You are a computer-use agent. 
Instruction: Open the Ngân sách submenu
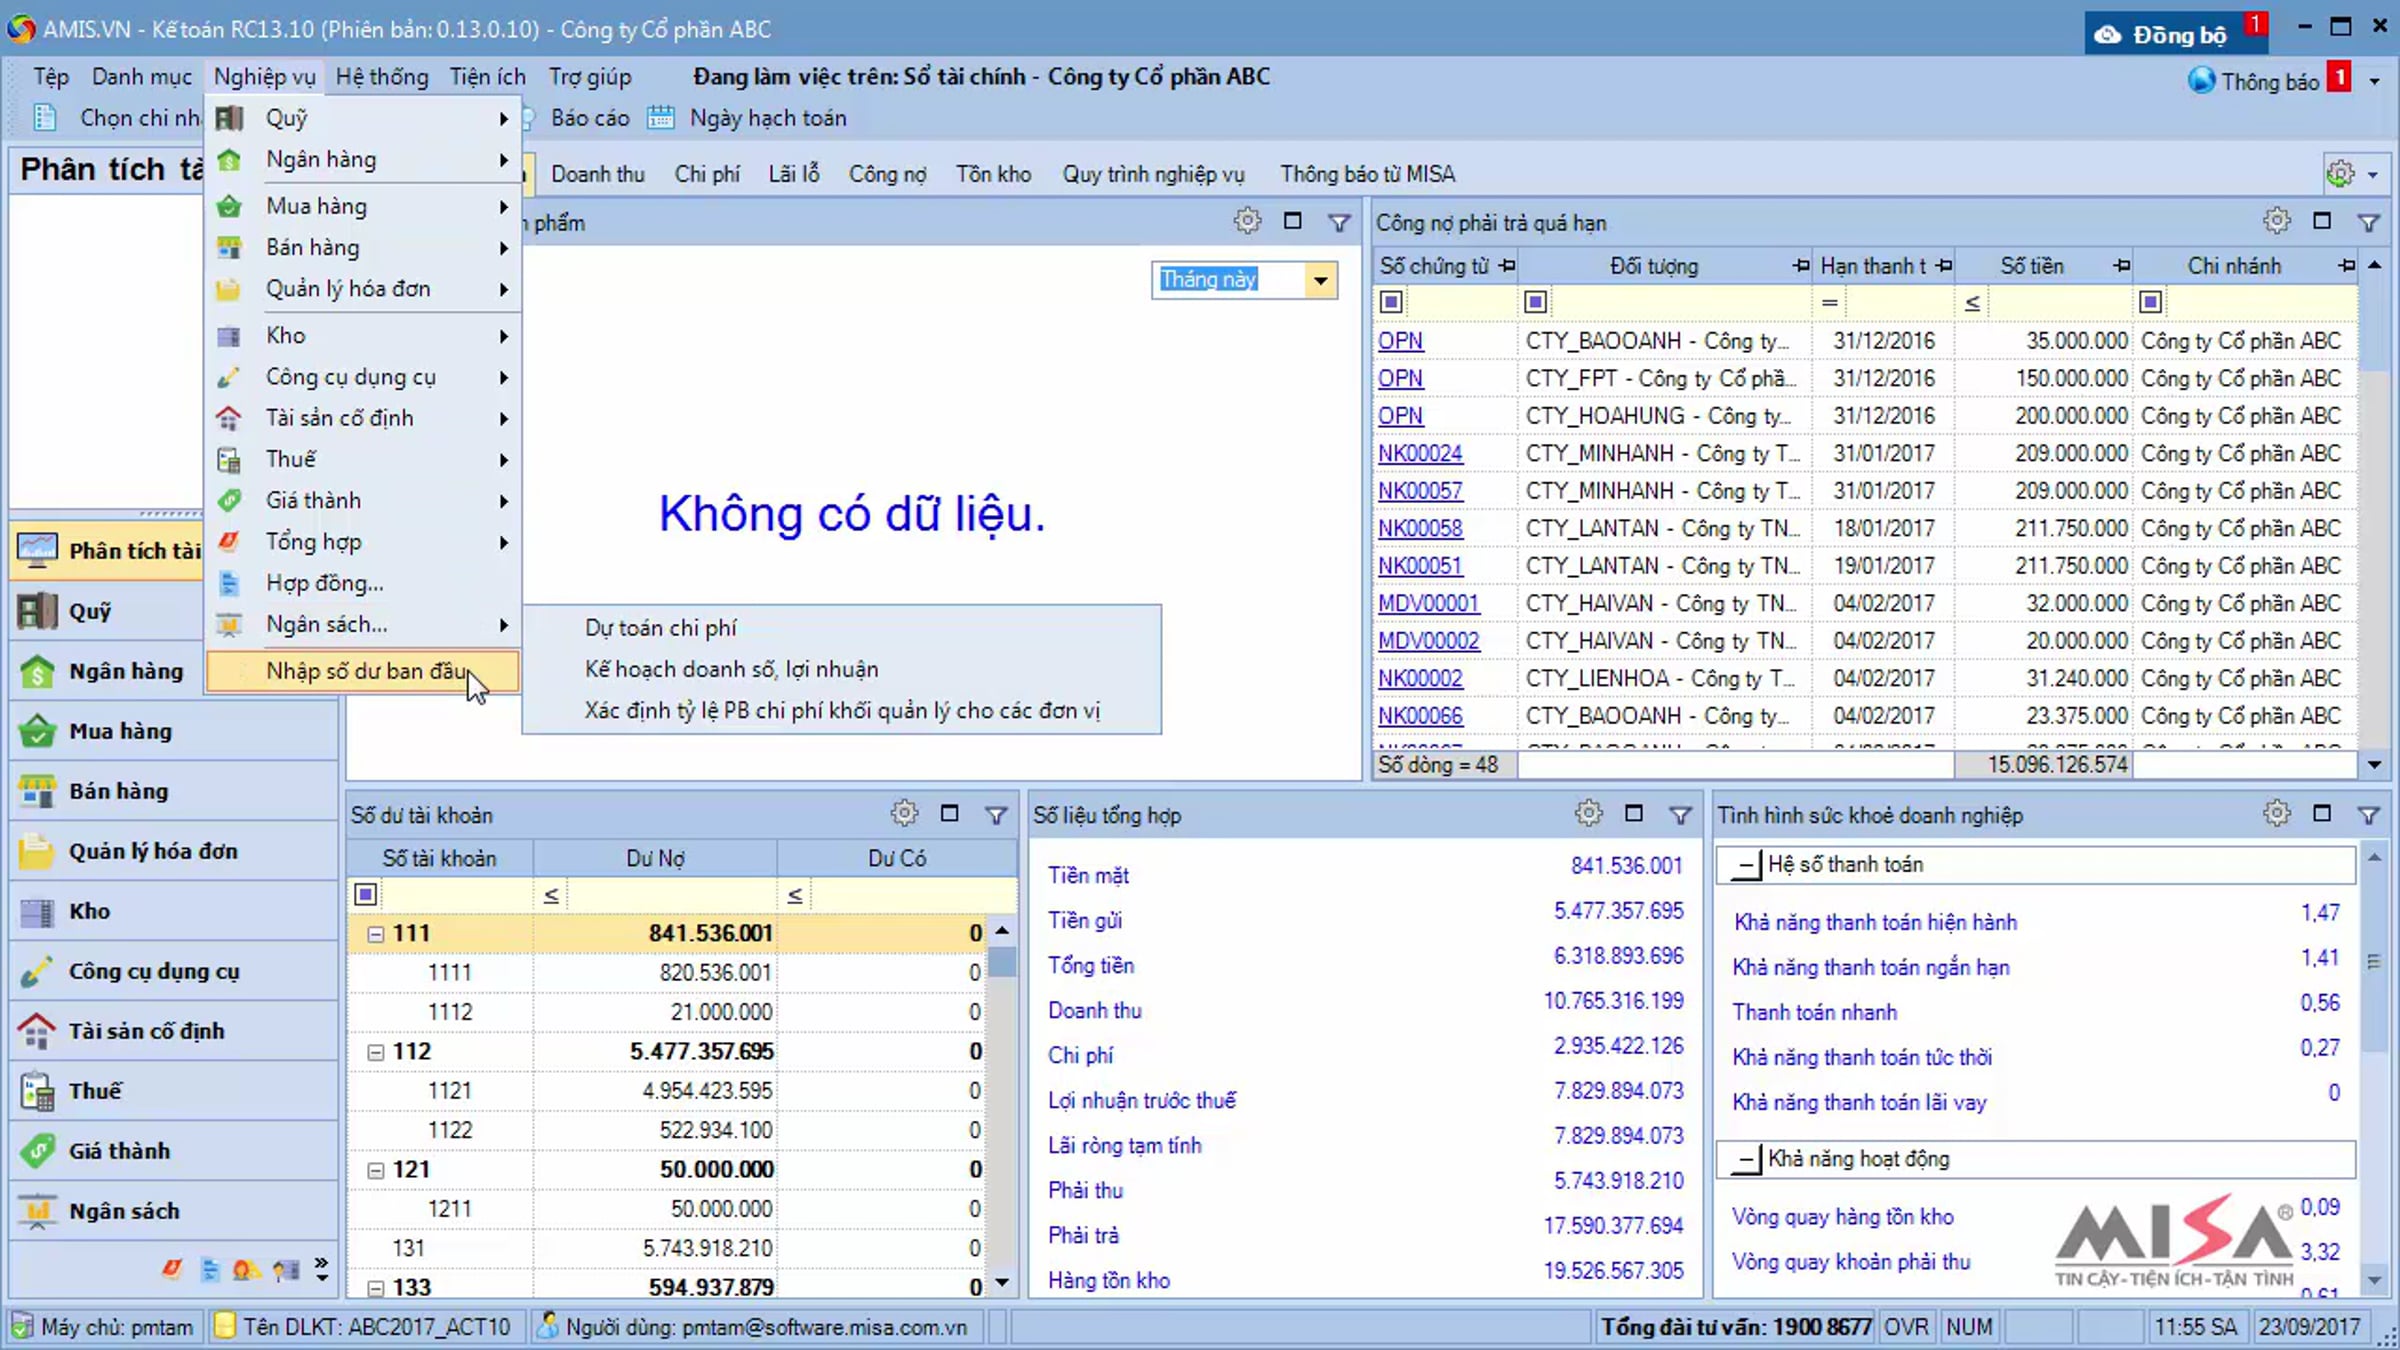click(x=363, y=625)
